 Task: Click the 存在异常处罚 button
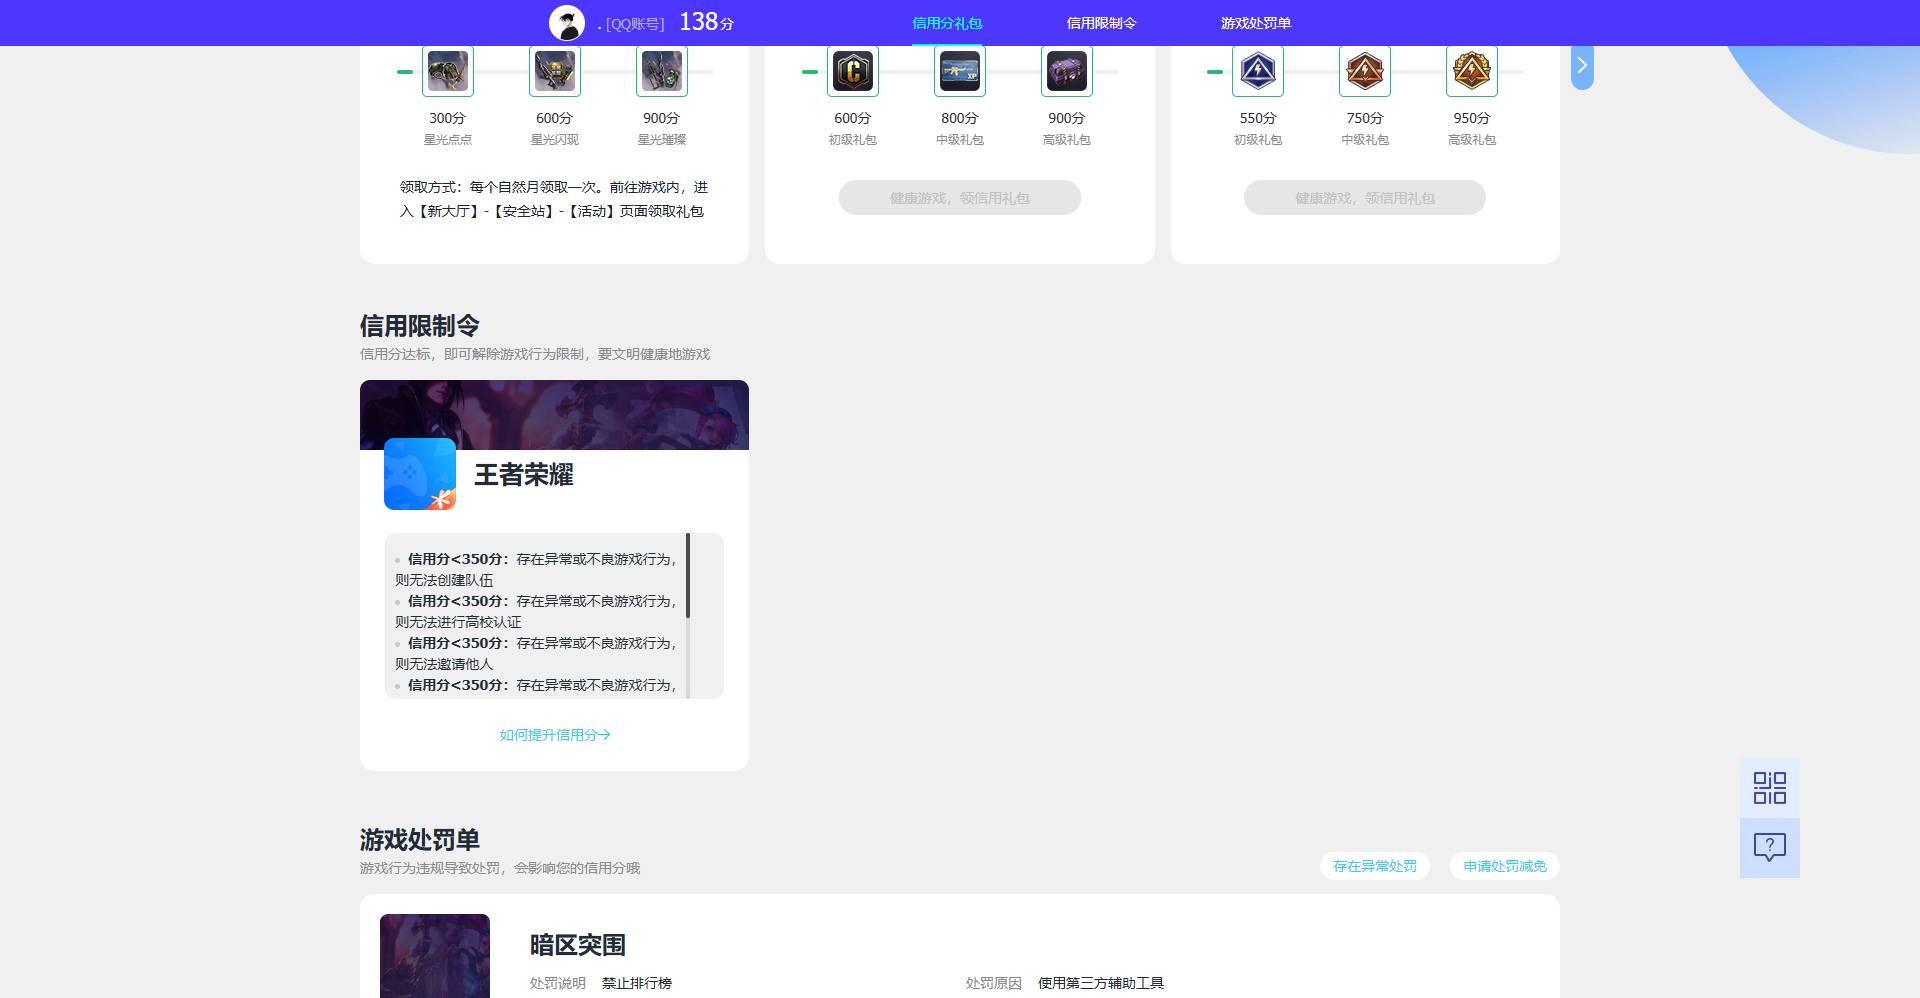[1375, 866]
